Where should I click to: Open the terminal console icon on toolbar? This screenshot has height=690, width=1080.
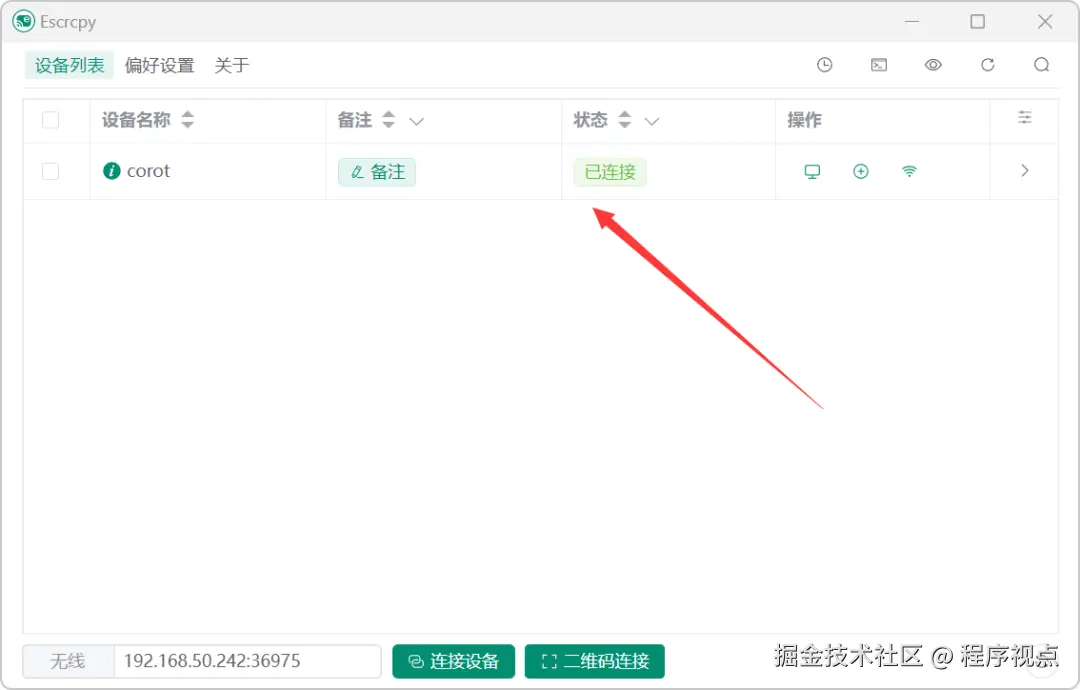tap(878, 64)
